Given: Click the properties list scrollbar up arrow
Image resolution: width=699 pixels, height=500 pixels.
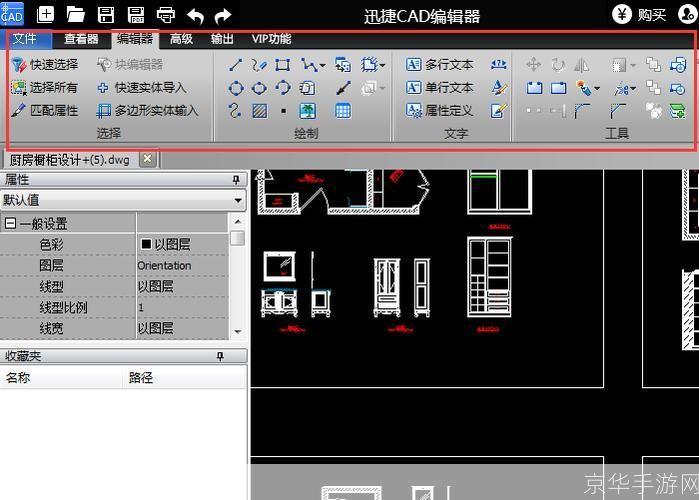Looking at the screenshot, I should pyautogui.click(x=238, y=221).
